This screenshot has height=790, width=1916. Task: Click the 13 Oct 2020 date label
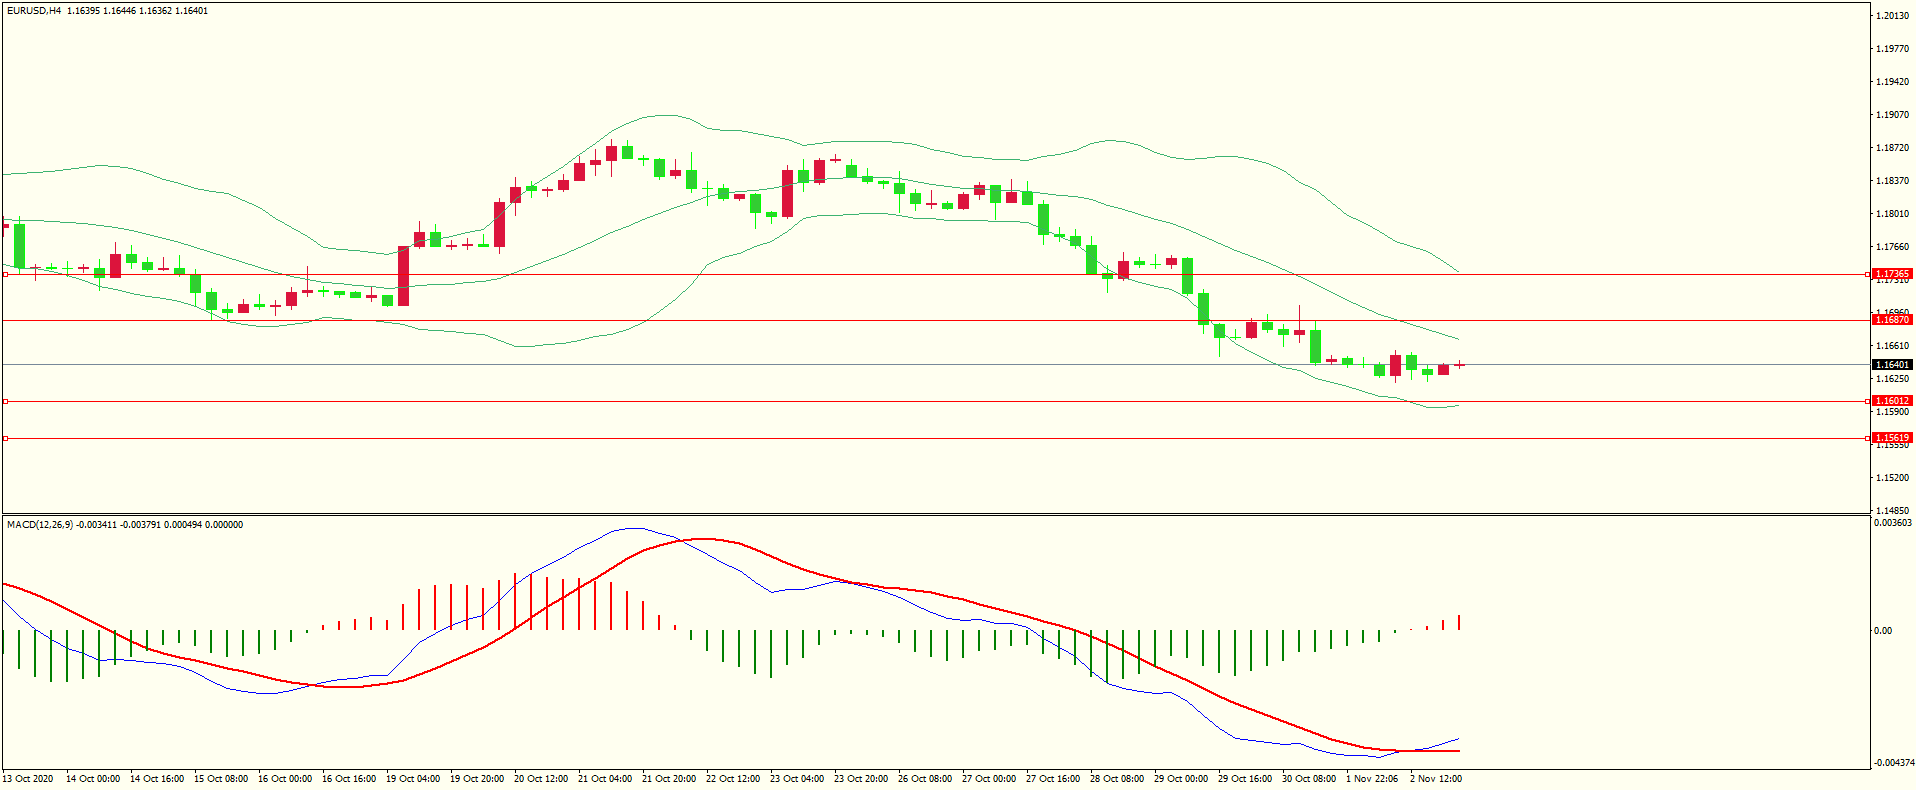click(x=28, y=779)
